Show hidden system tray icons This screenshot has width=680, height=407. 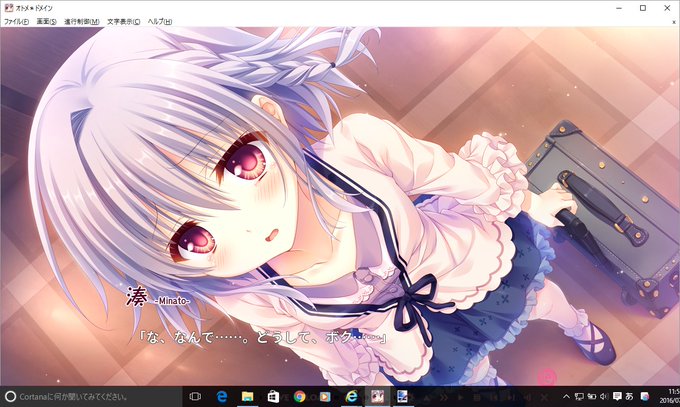click(x=566, y=396)
